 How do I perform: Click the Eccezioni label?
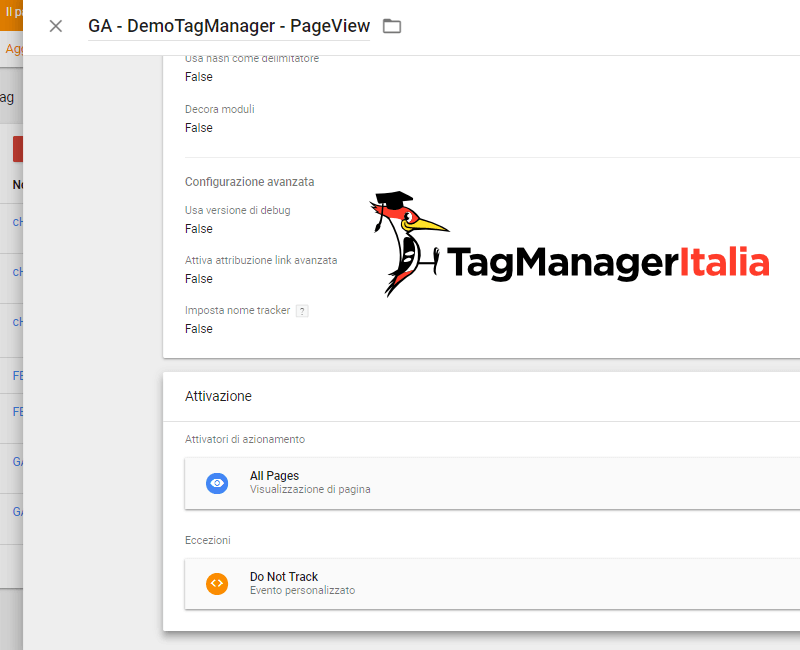208,540
